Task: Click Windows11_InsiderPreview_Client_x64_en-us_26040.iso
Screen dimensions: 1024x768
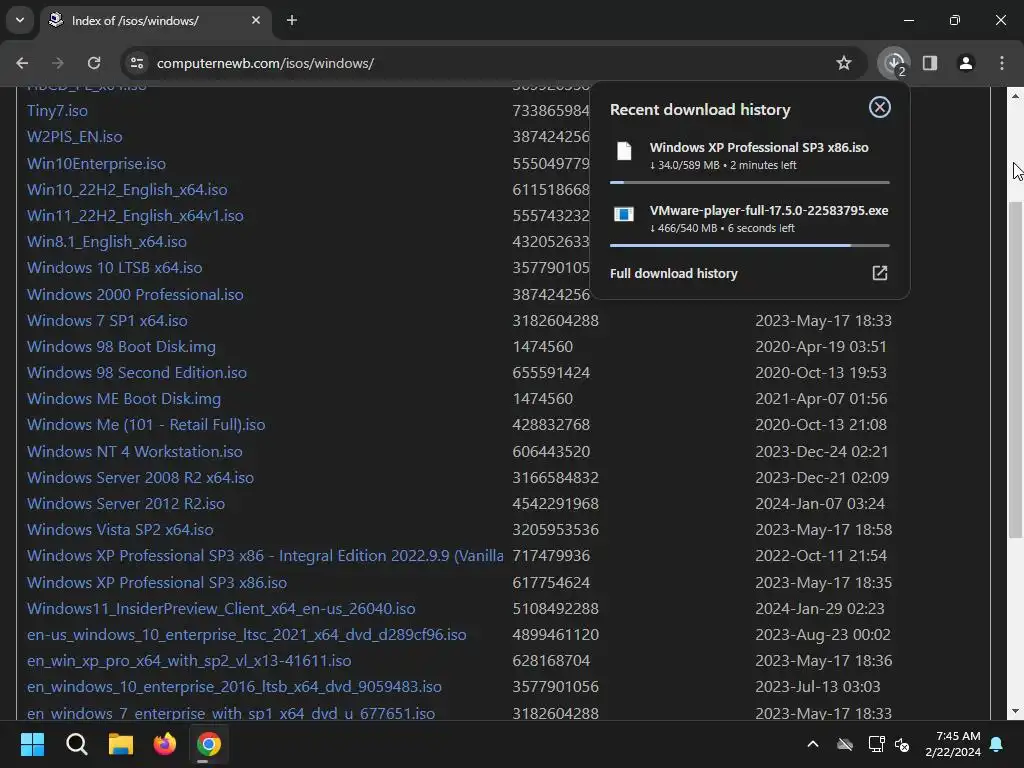Action: [221, 609]
